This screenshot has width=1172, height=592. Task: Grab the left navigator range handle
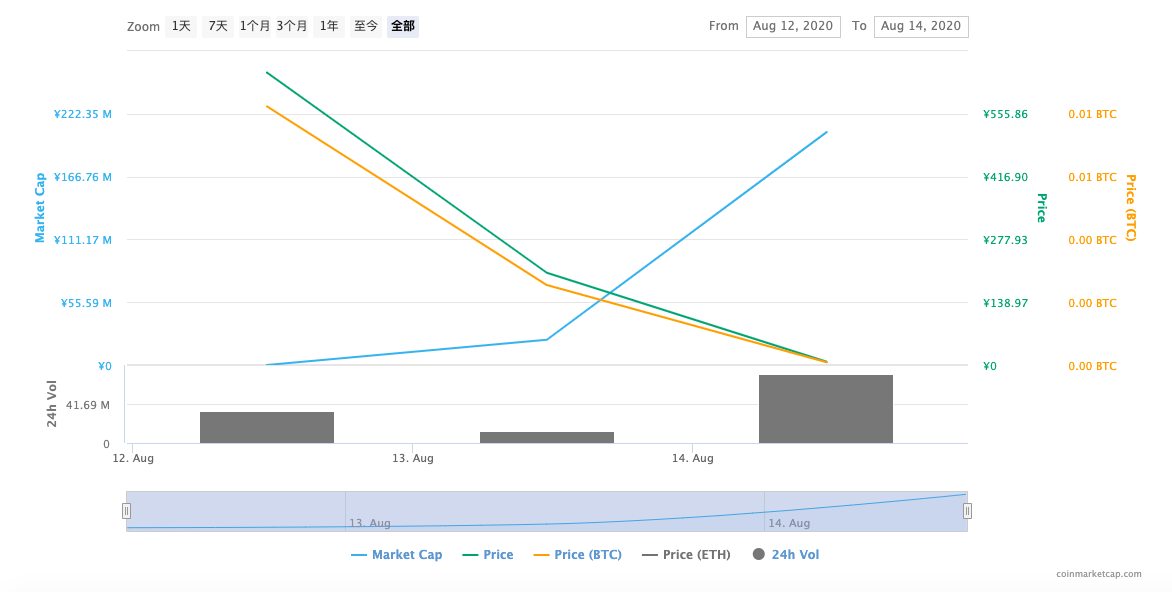126,511
